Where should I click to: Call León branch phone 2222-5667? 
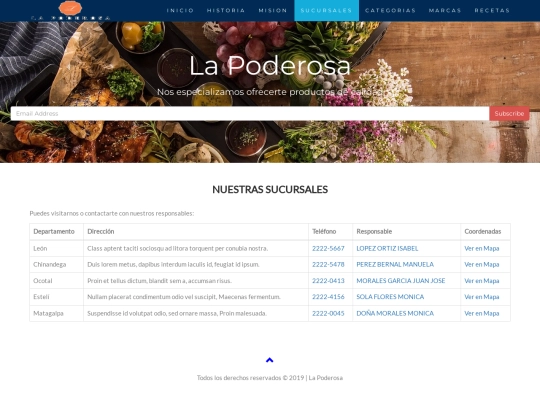tap(328, 248)
